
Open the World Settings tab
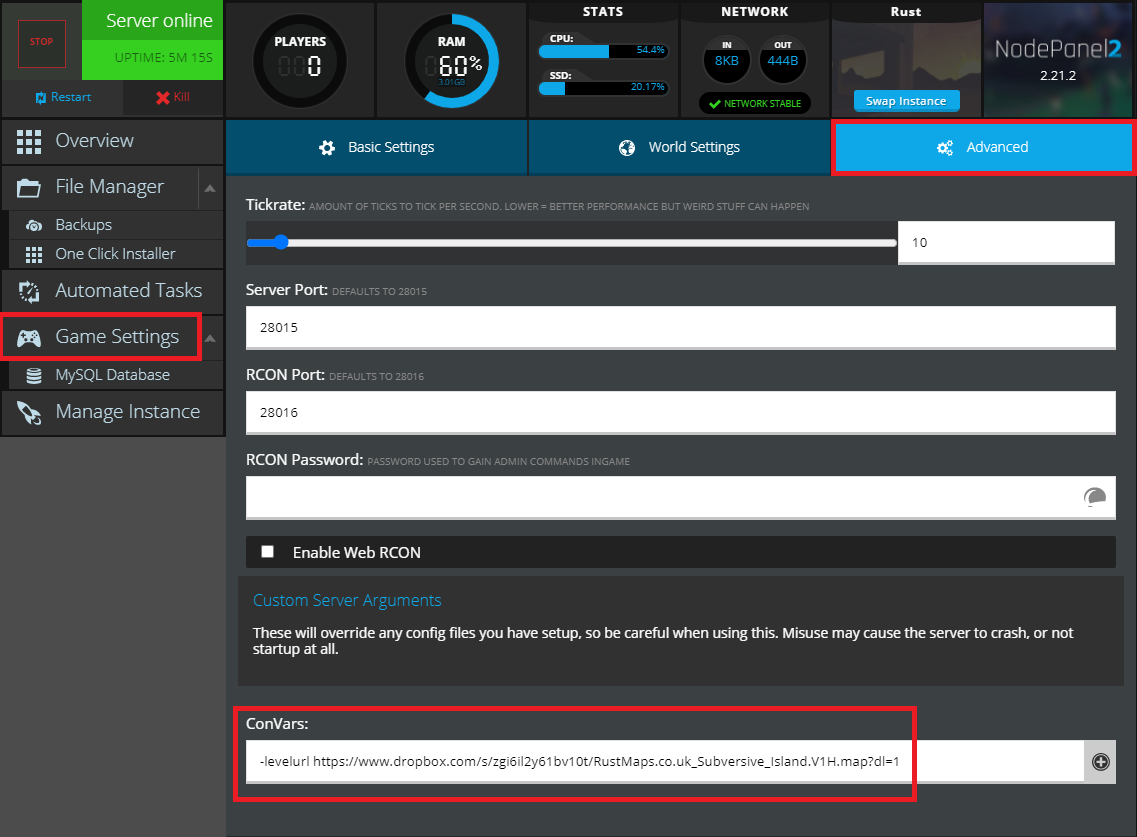(x=679, y=147)
